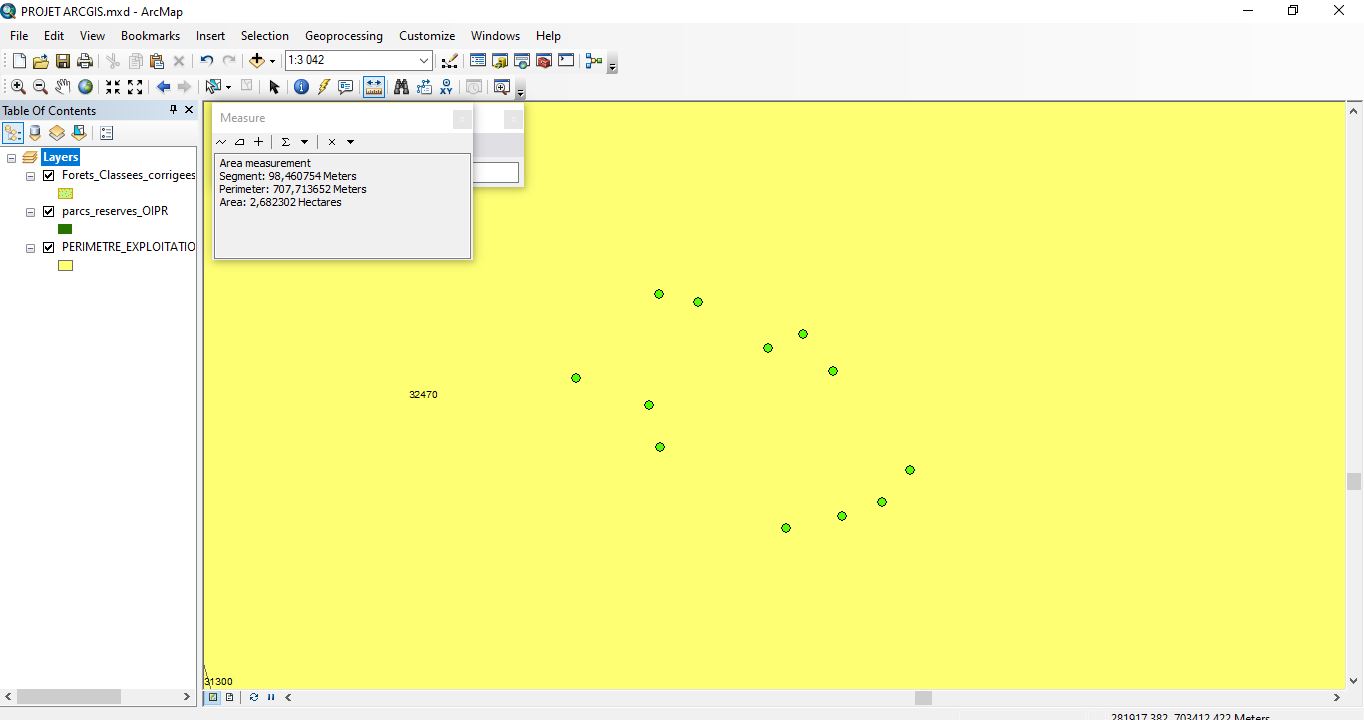
Task: Paste from clipboard icon in toolbar
Action: 157,61
